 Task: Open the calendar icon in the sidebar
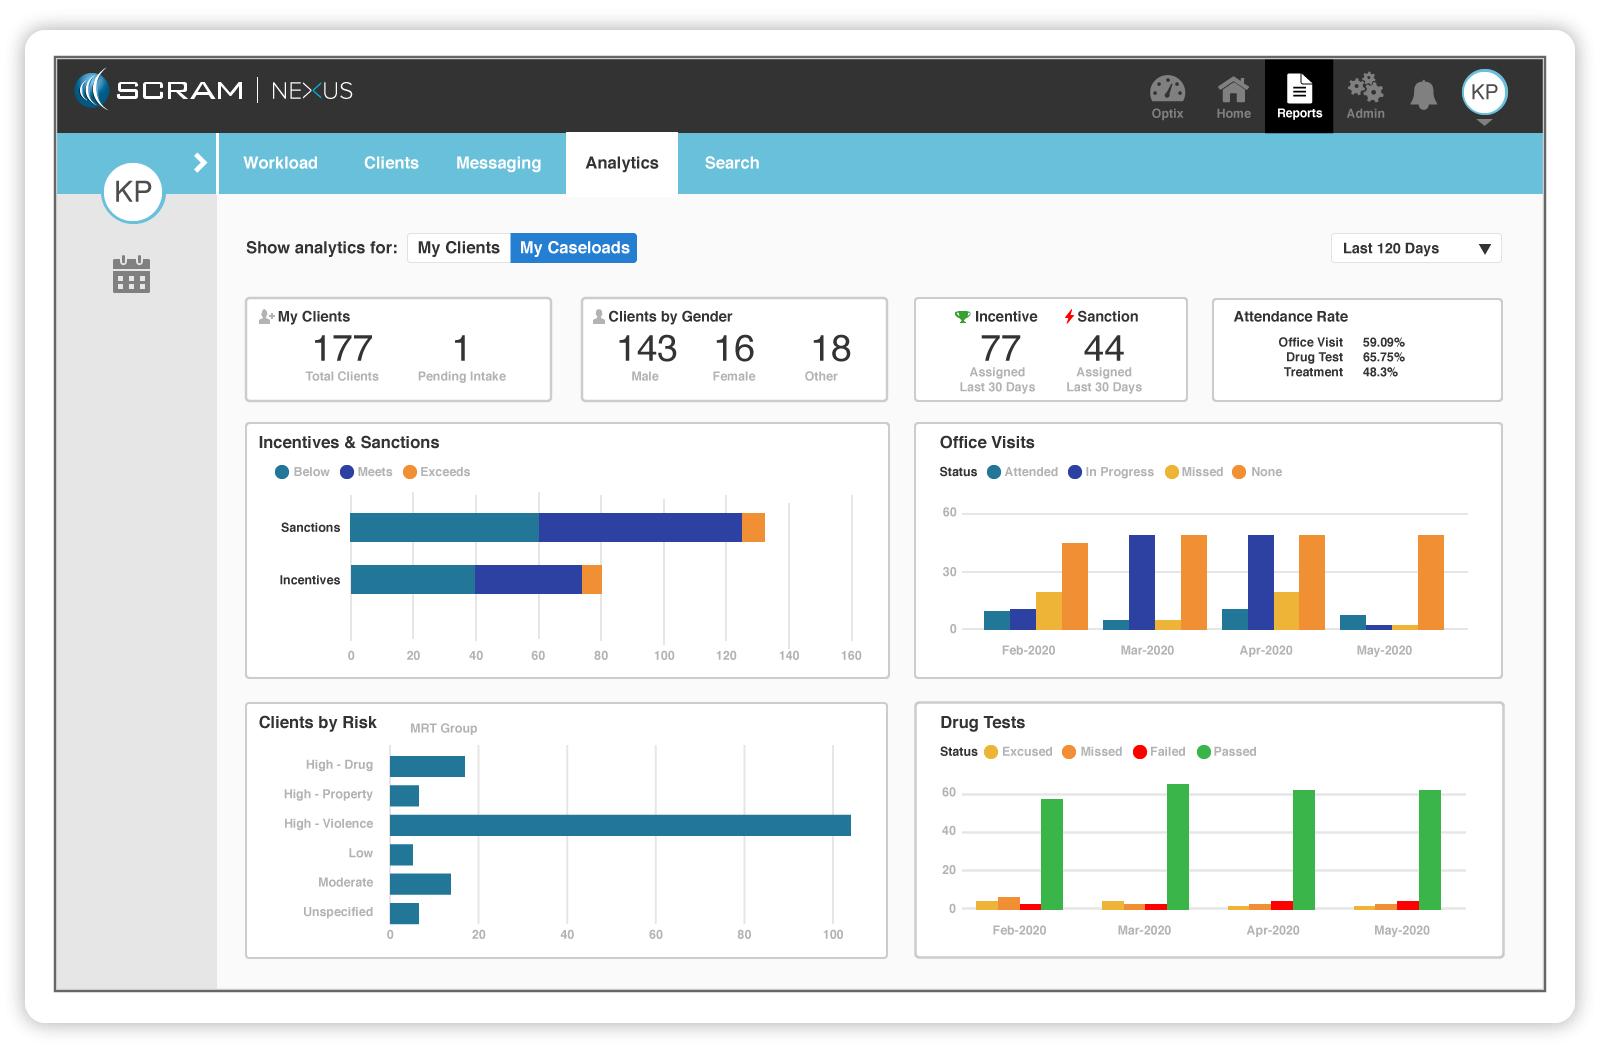coord(131,275)
